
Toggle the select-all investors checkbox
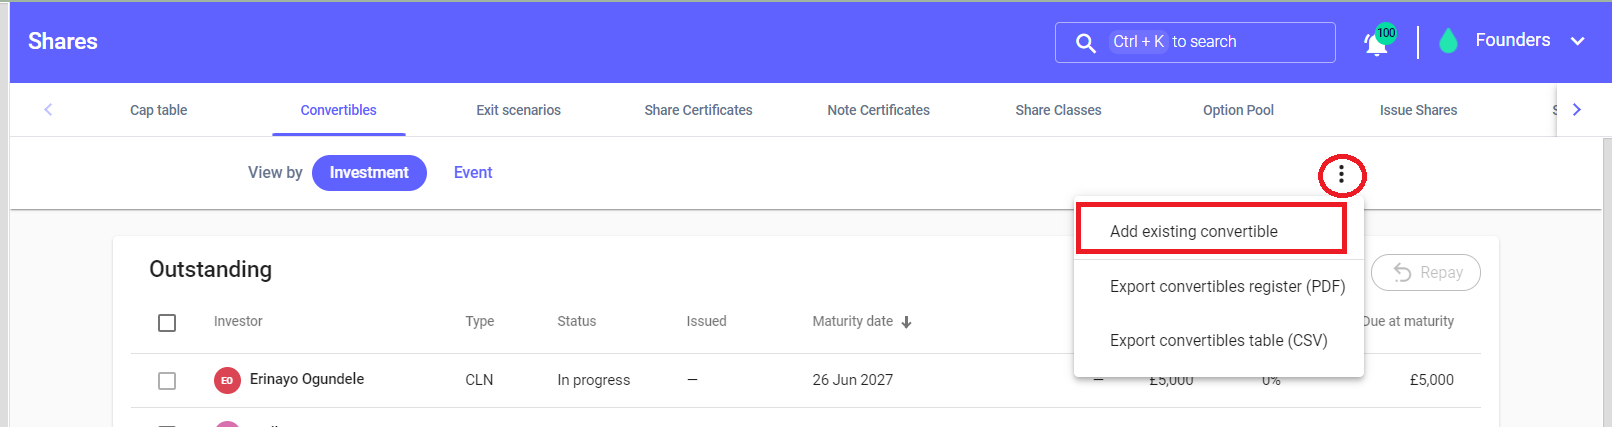click(167, 322)
